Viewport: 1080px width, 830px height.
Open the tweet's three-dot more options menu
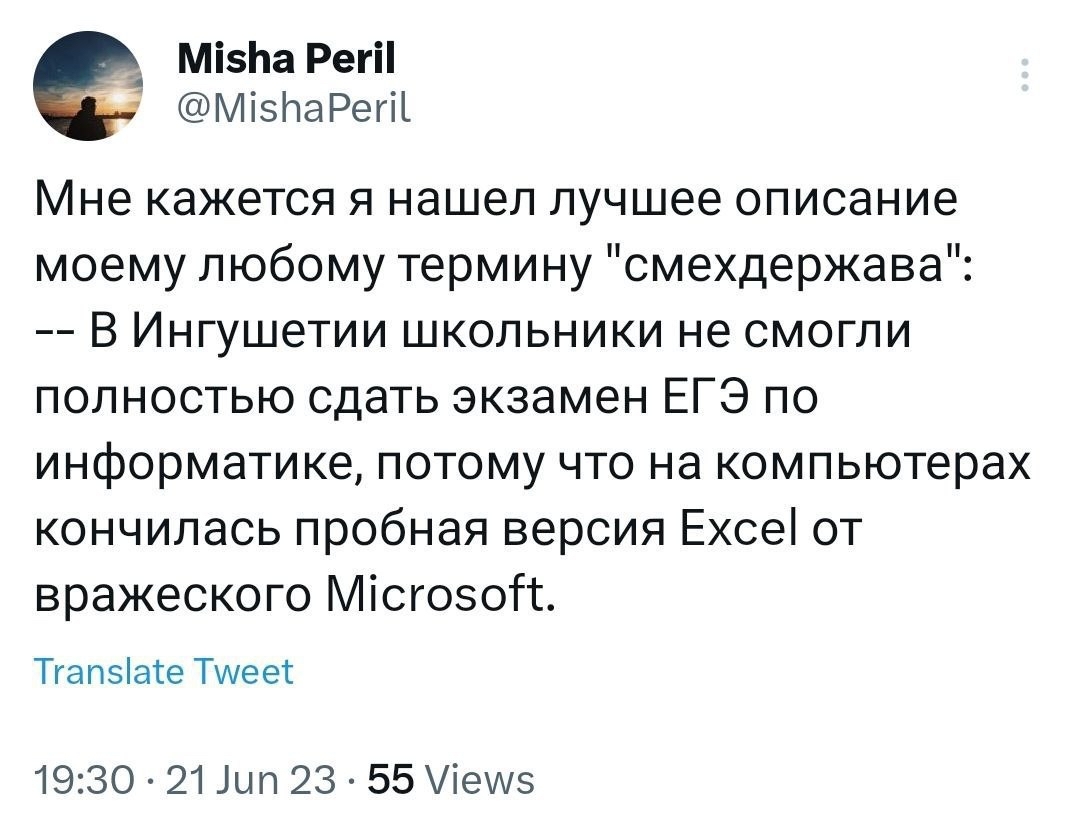pos(1024,76)
